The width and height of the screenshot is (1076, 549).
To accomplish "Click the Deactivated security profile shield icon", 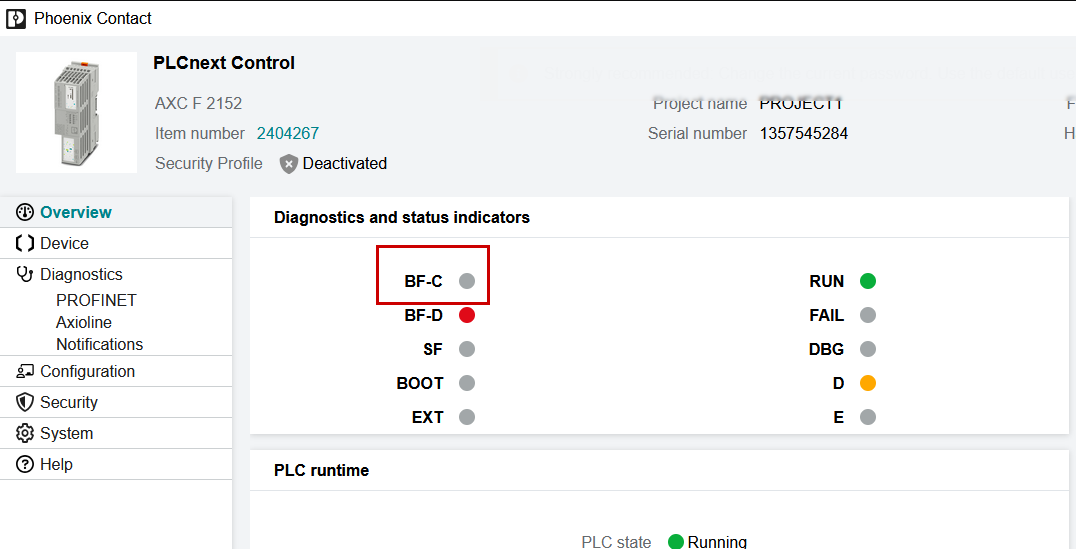I will tap(289, 164).
